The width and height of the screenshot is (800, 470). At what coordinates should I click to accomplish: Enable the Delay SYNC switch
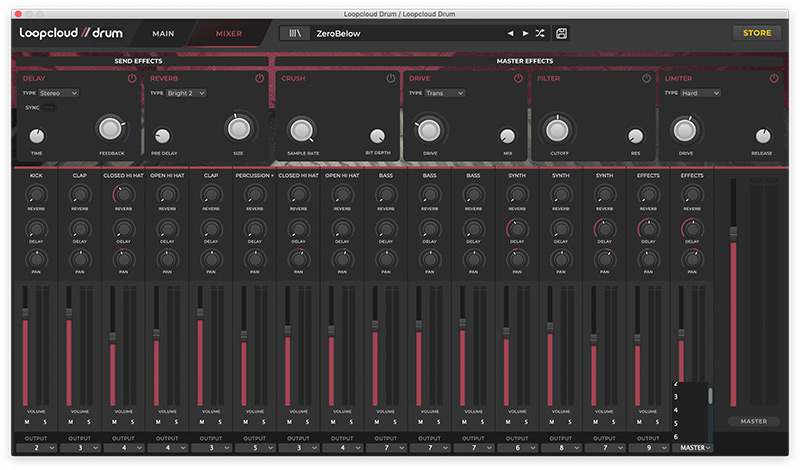point(49,108)
